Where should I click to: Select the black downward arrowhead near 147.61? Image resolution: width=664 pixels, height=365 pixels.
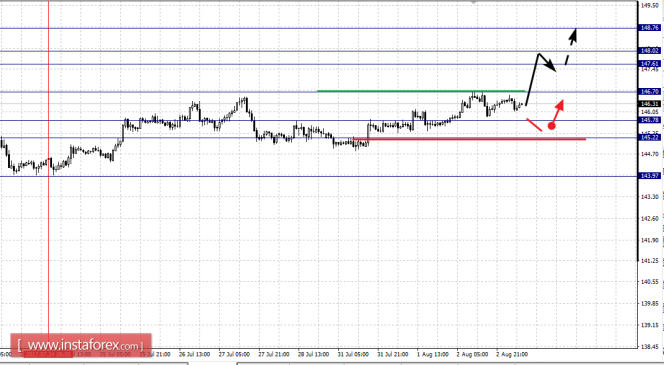(x=551, y=66)
